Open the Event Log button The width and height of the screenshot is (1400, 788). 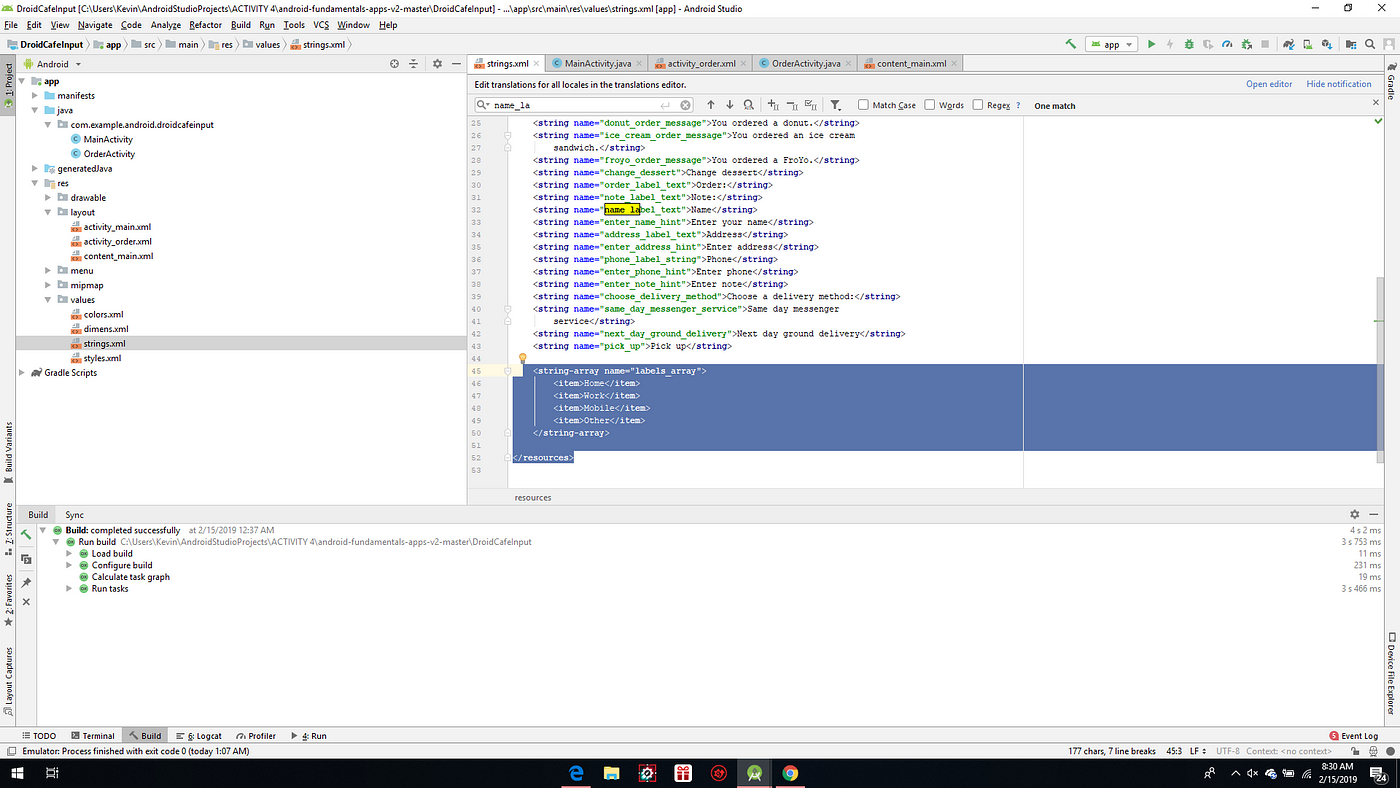click(1354, 735)
